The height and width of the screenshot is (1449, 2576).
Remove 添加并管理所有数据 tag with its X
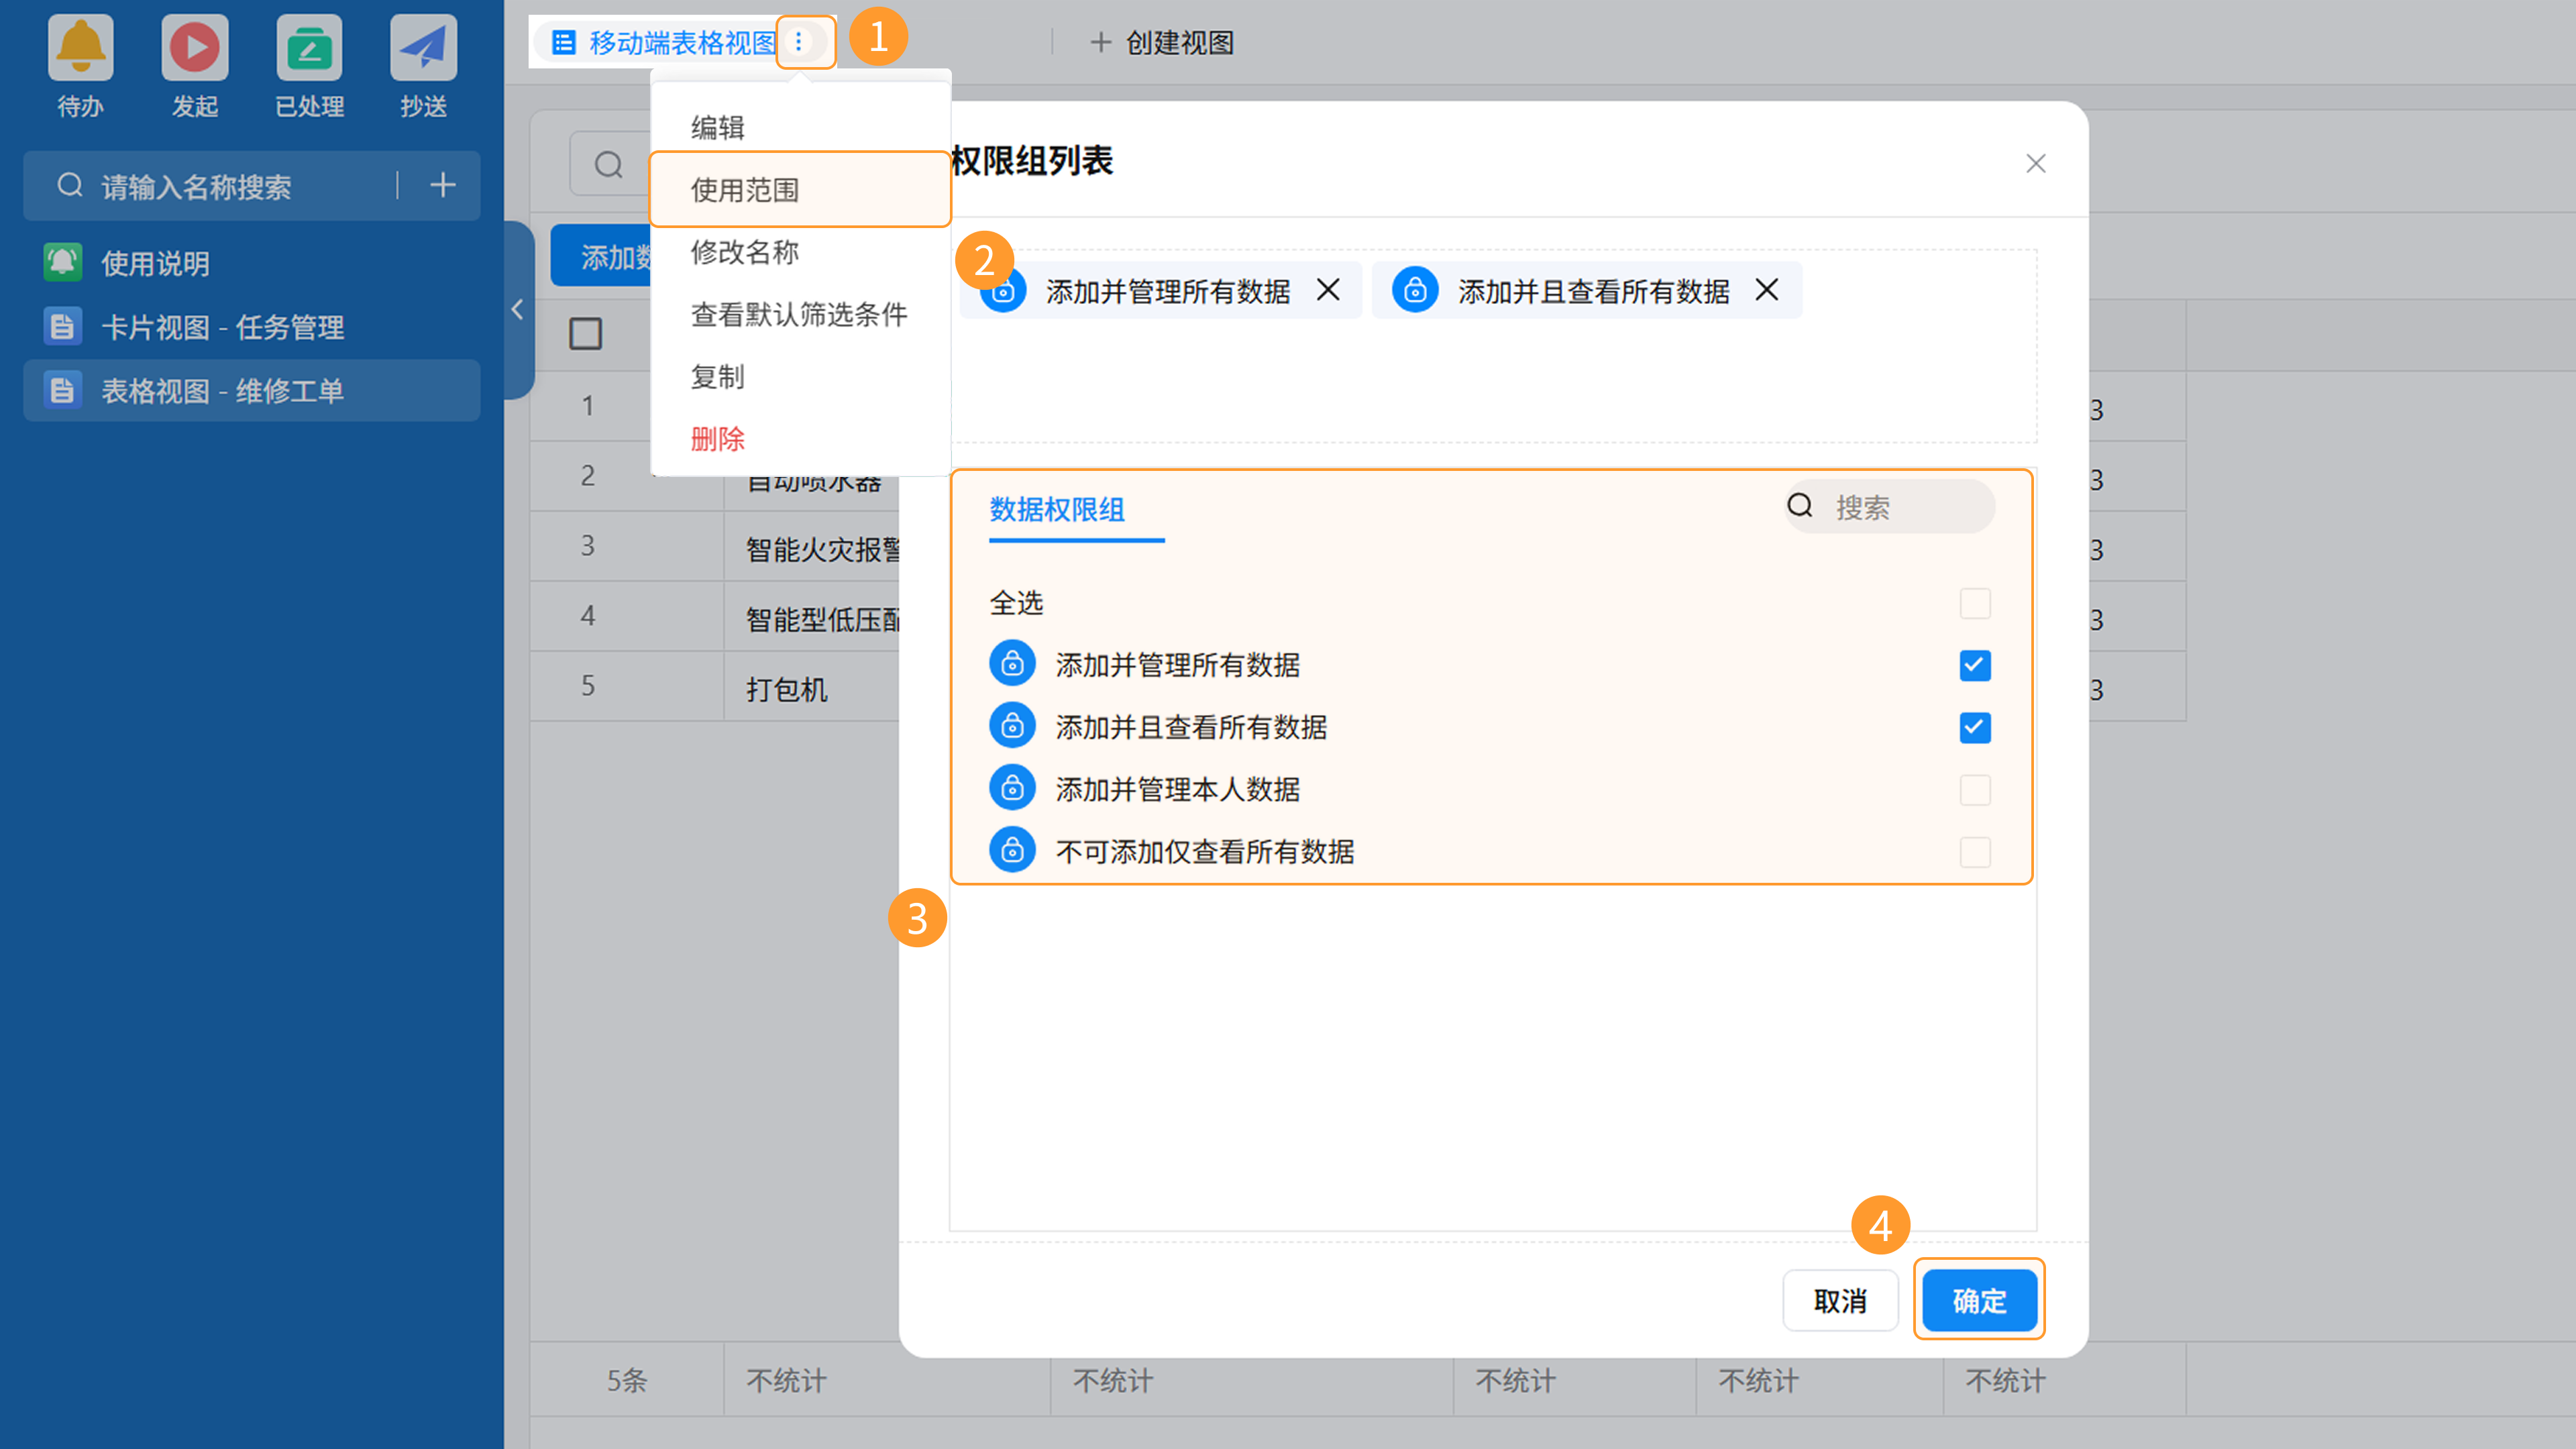(1328, 290)
